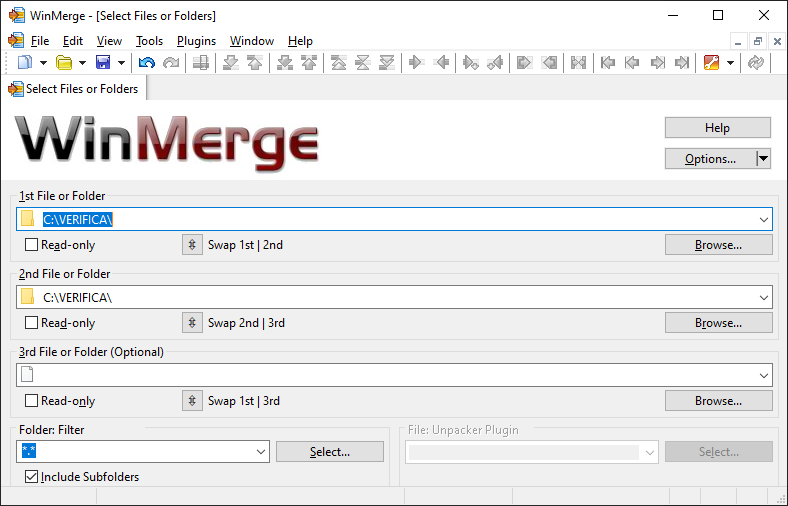Click the Swap 1st | 2nd button icon

192,245
